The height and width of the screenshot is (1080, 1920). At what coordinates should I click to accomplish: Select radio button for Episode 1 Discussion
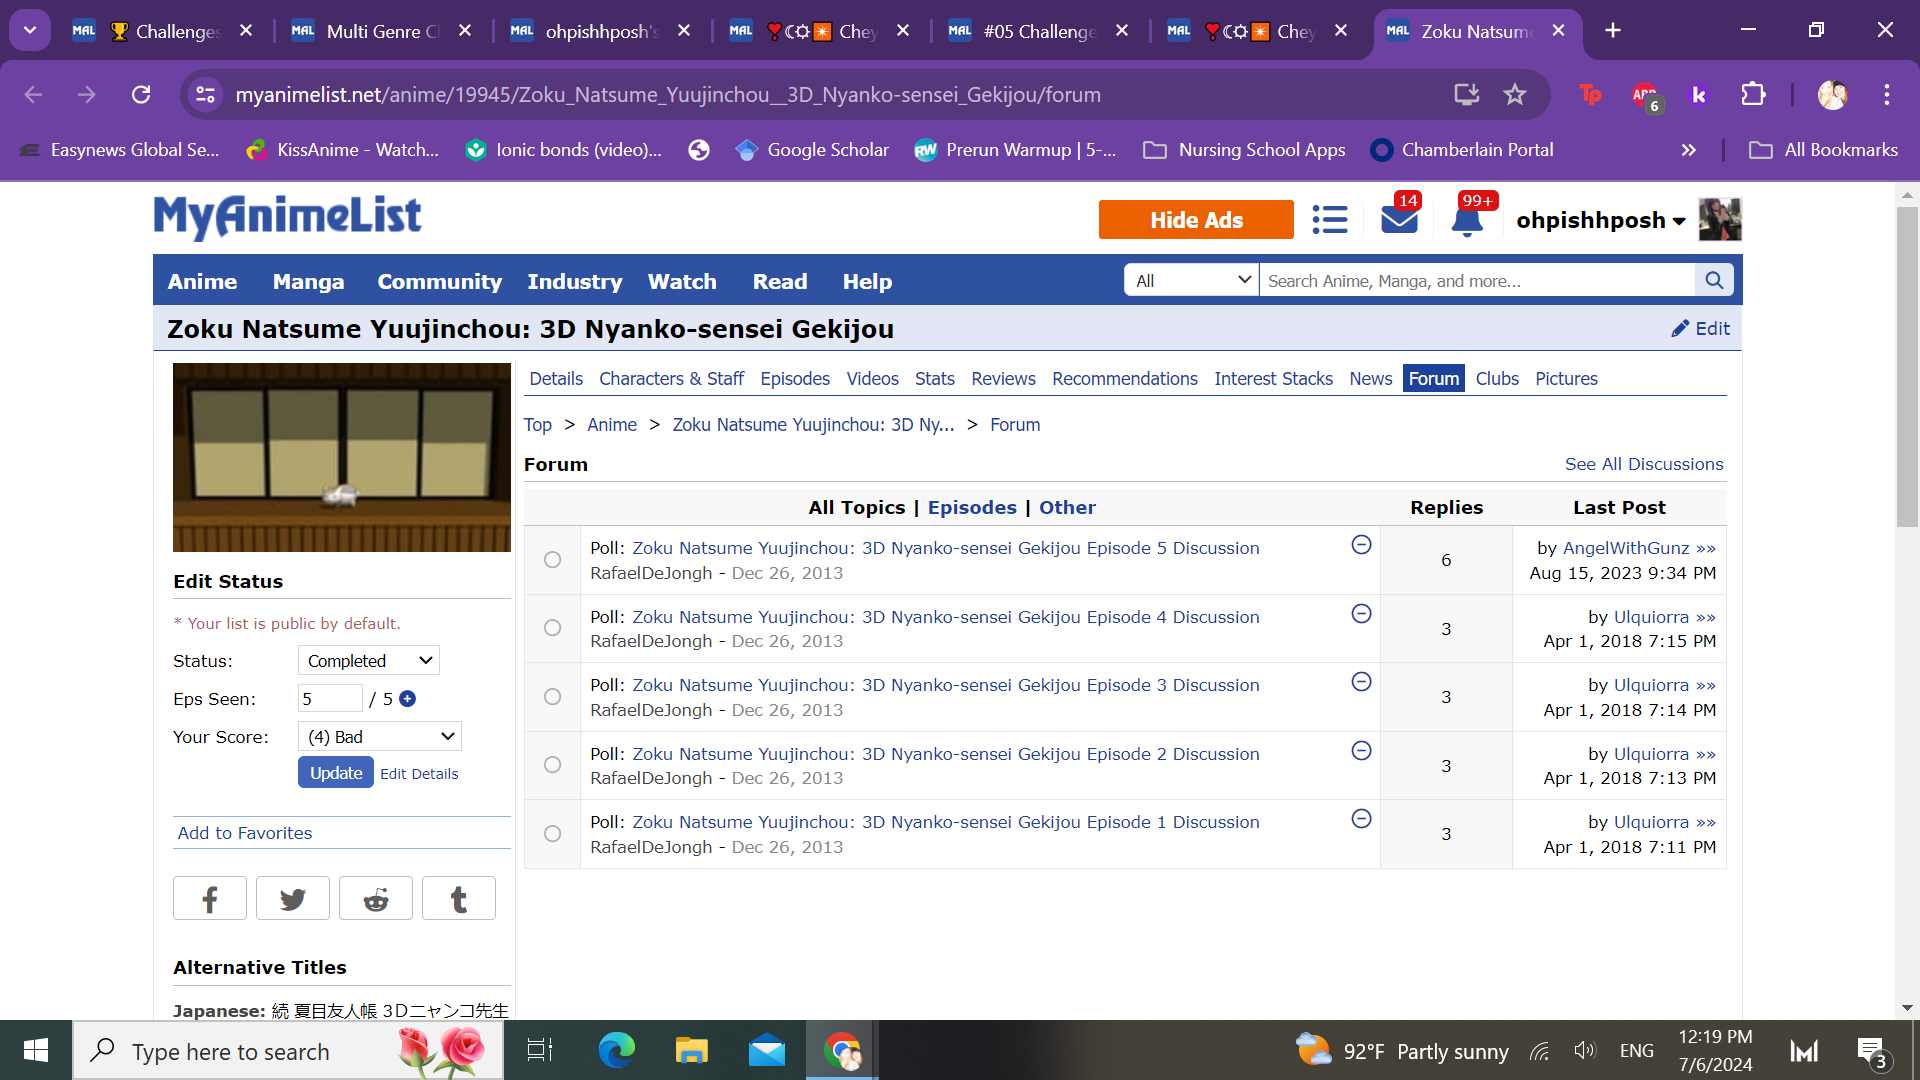[x=552, y=834]
